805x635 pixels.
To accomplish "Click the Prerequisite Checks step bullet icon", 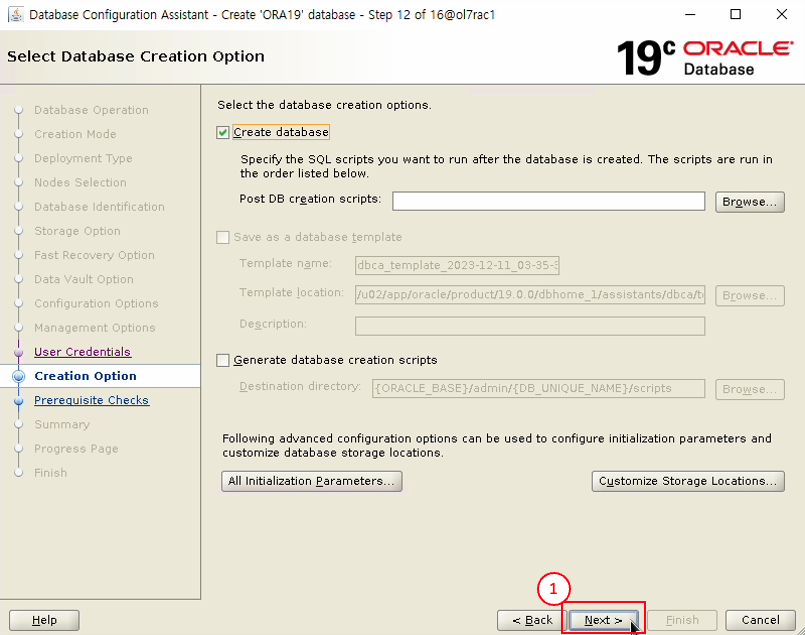I will pyautogui.click(x=18, y=400).
